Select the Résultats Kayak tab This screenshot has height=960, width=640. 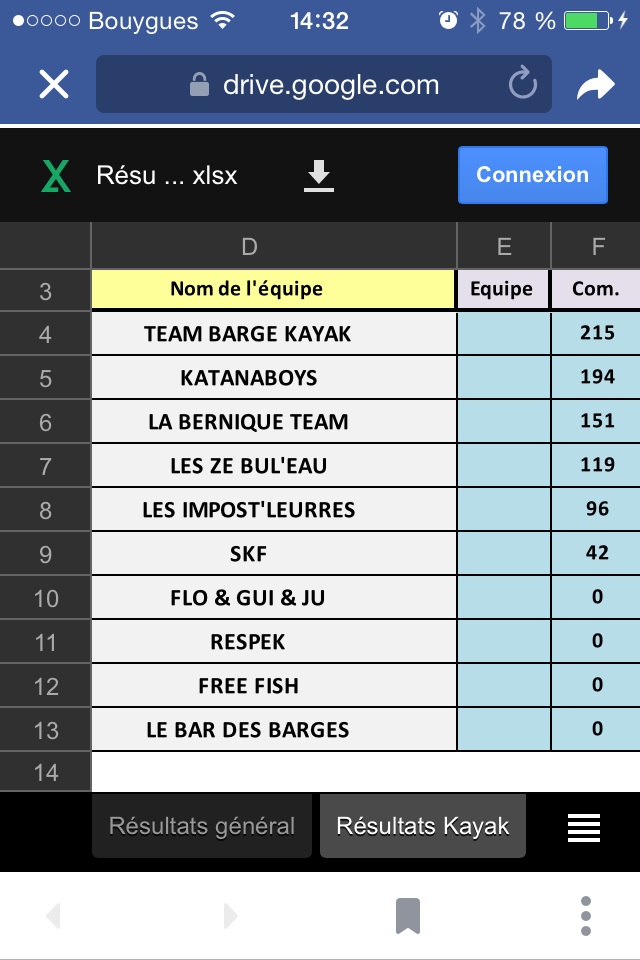coord(423,827)
